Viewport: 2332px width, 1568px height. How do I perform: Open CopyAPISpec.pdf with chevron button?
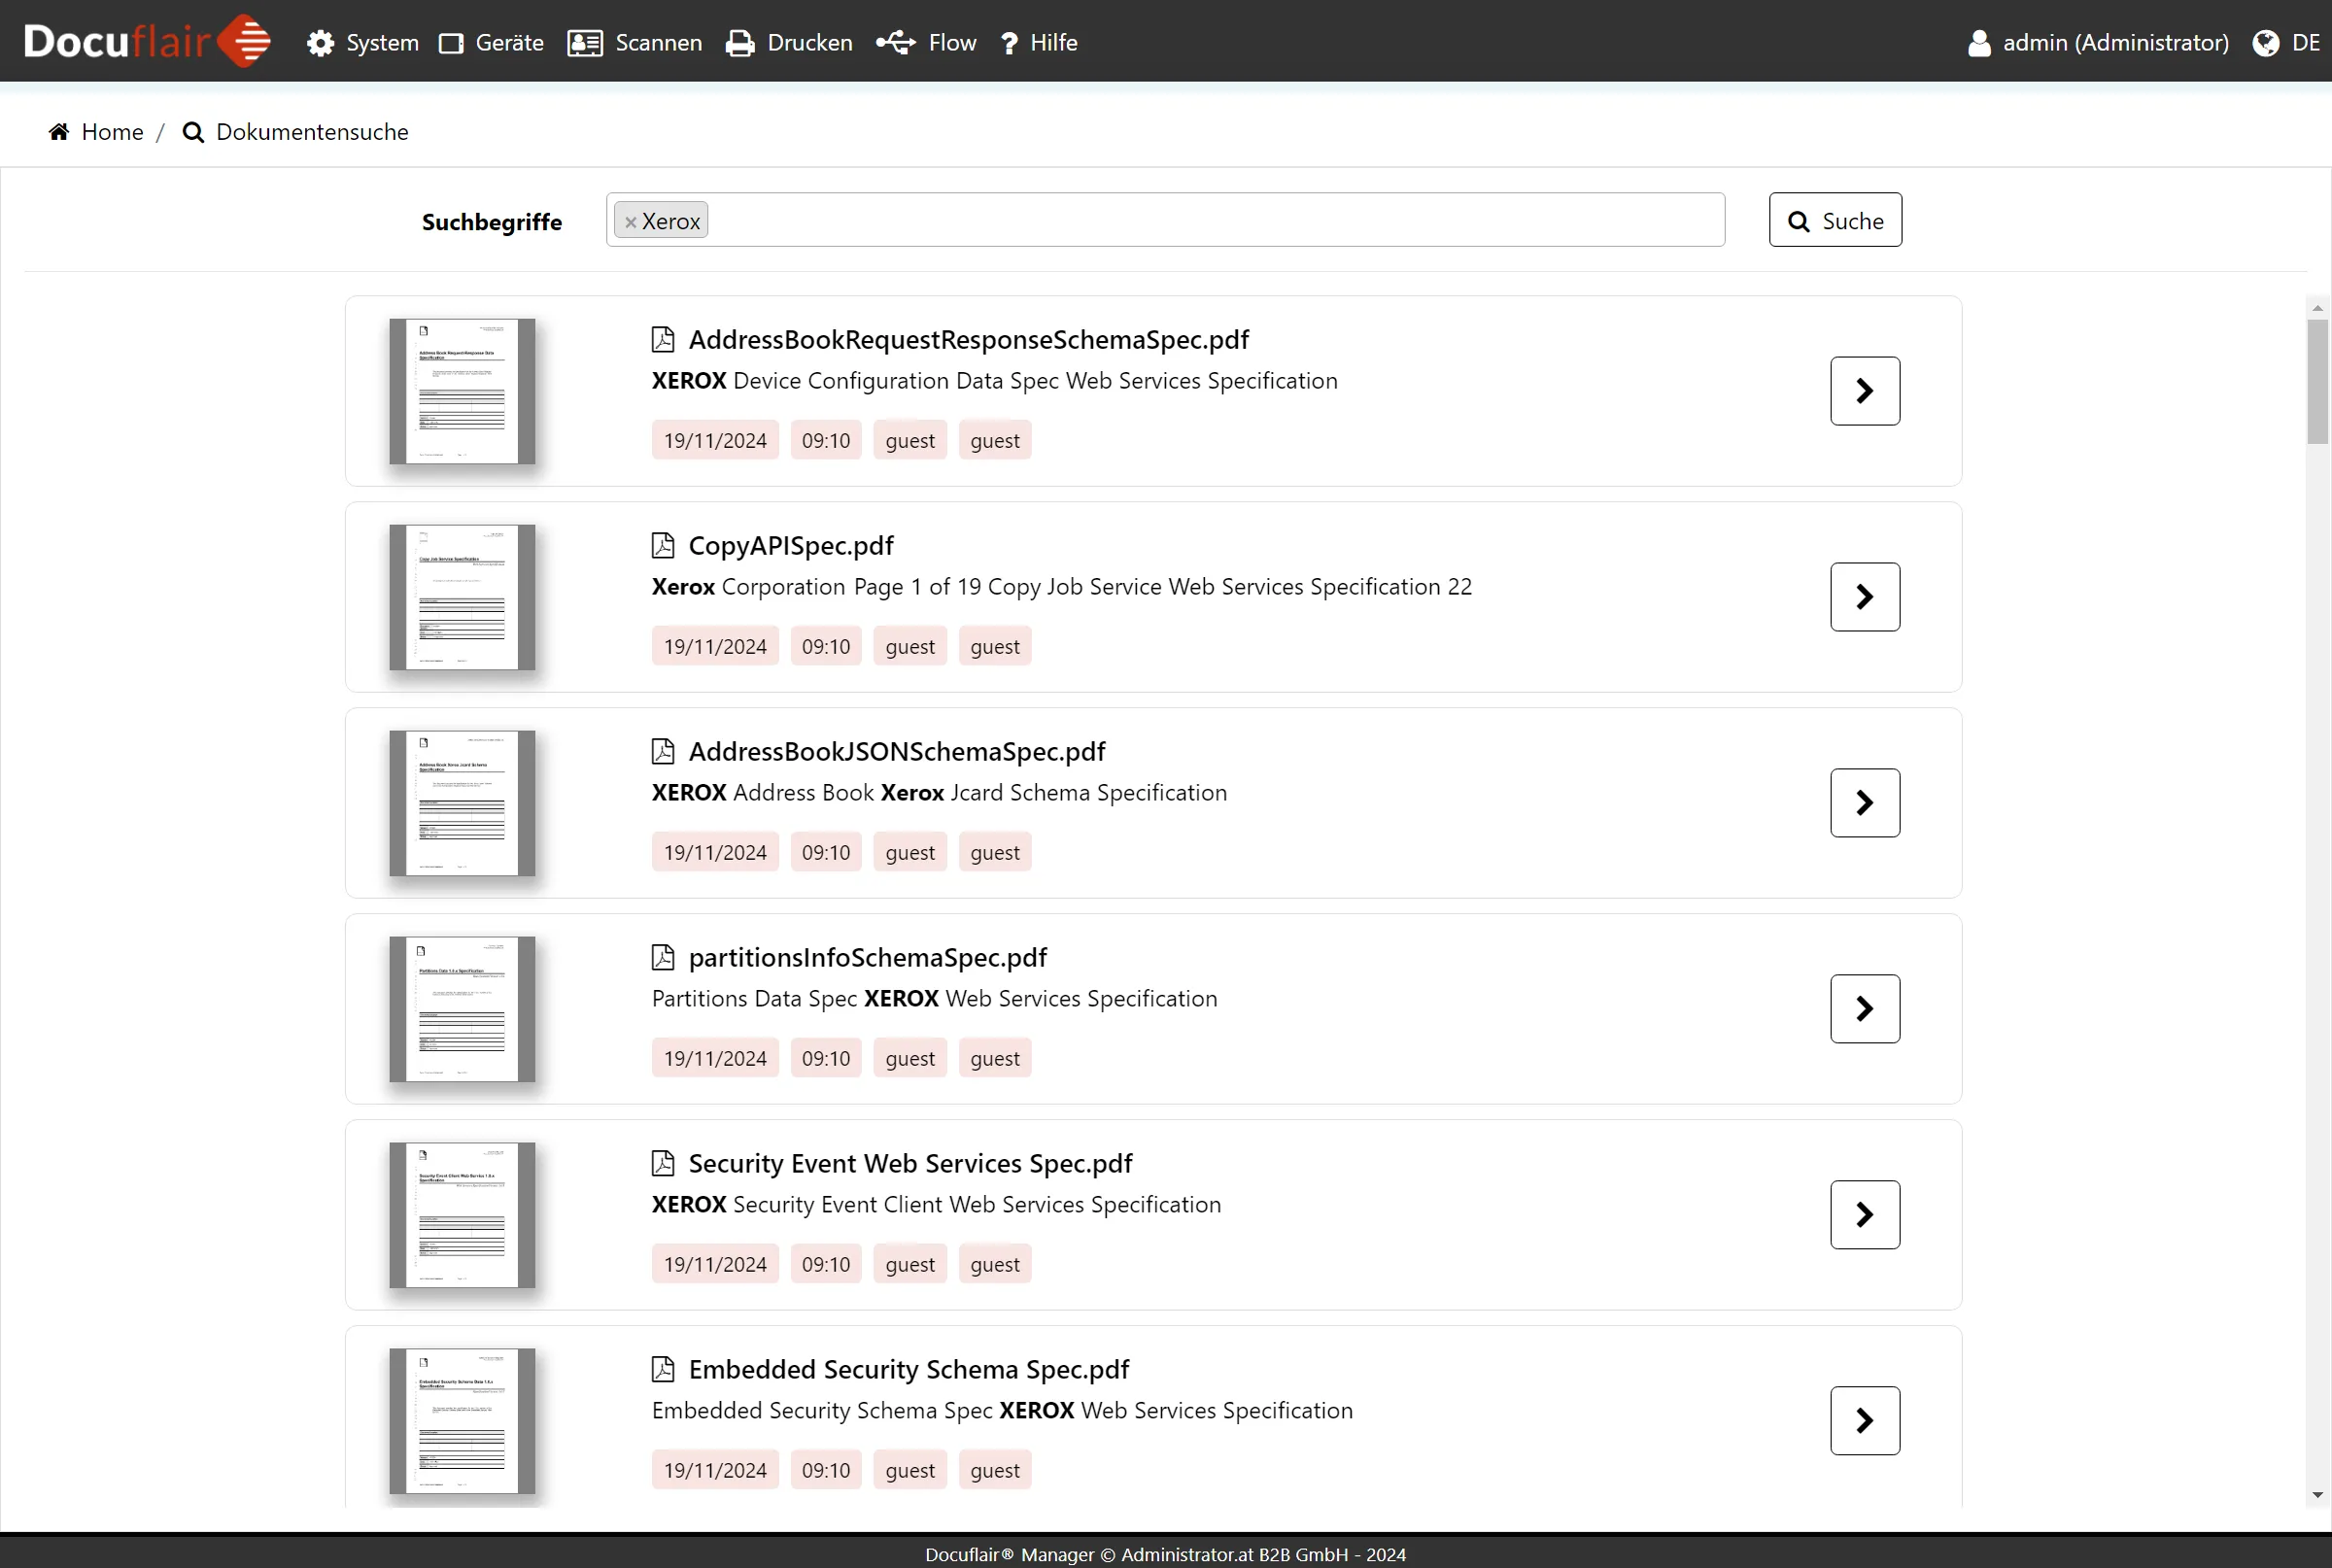(1865, 597)
